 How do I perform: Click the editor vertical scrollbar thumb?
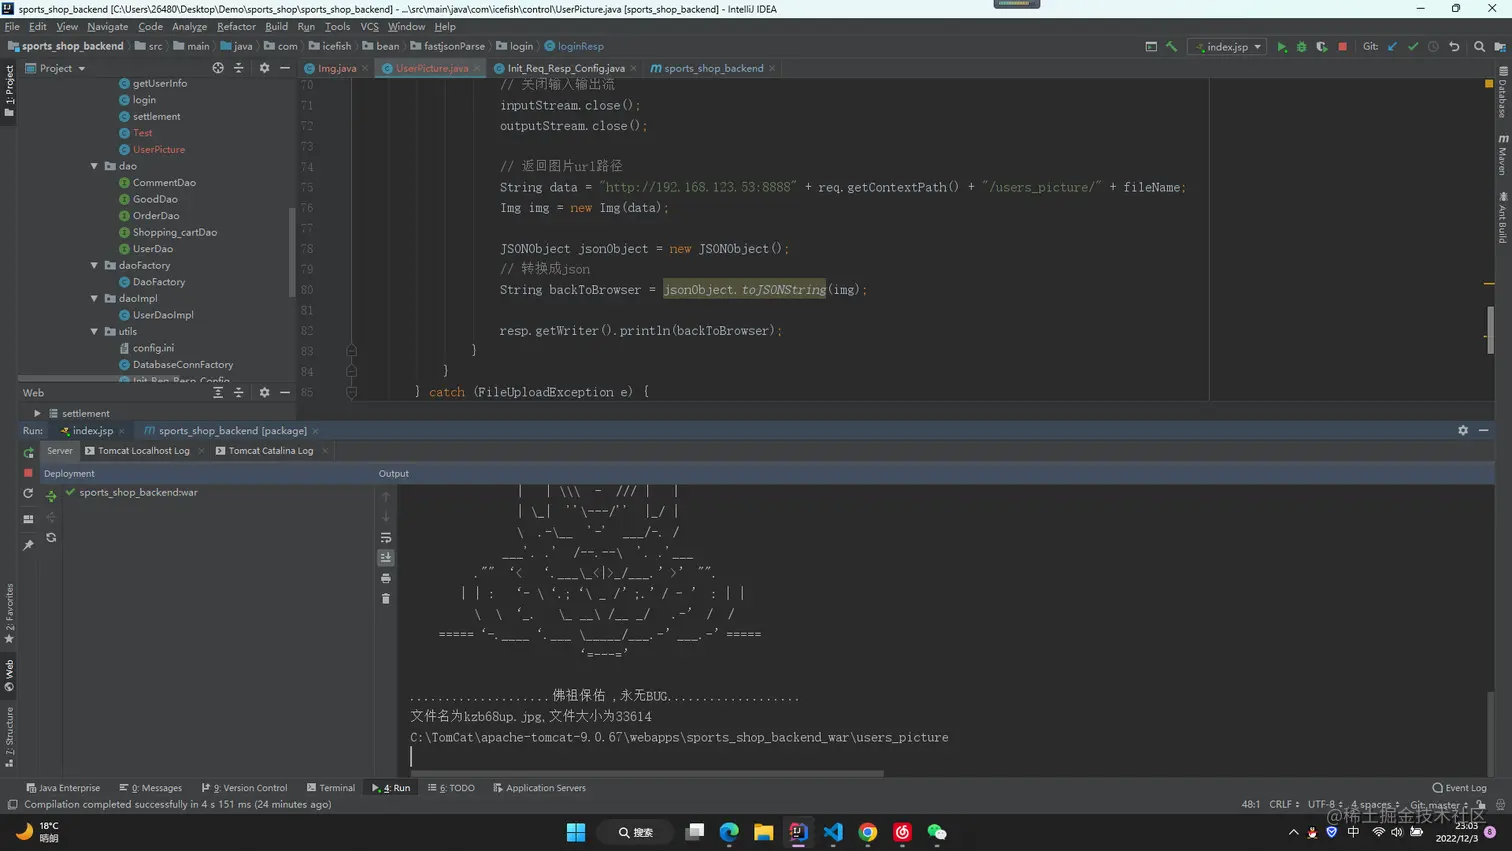point(1490,329)
